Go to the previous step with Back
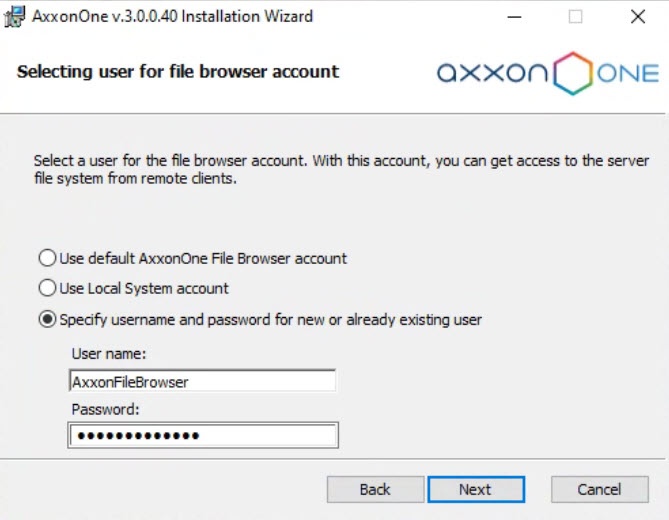 pos(375,489)
